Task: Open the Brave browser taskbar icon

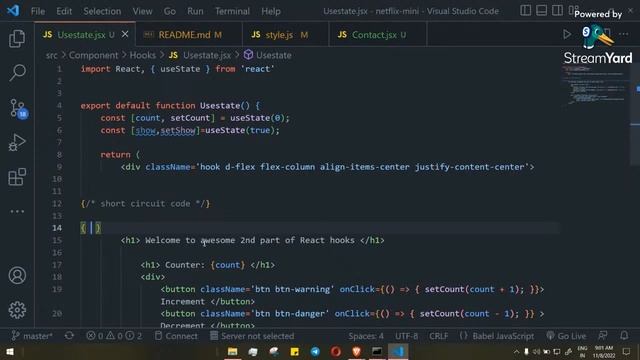Action: pos(356,351)
